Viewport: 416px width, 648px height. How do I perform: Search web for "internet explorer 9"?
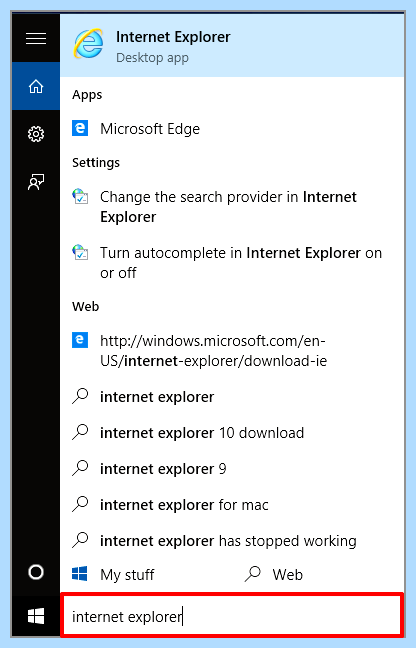coord(232,469)
